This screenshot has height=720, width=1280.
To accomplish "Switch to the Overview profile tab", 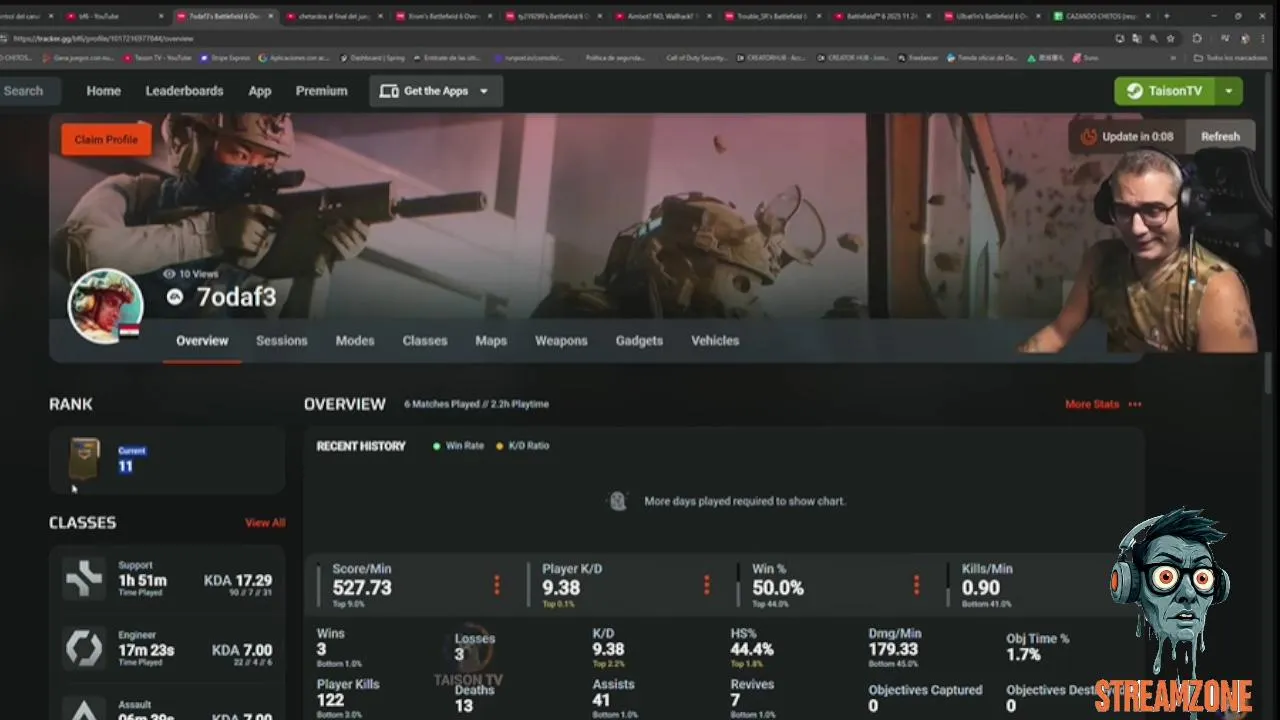I will 202,341.
